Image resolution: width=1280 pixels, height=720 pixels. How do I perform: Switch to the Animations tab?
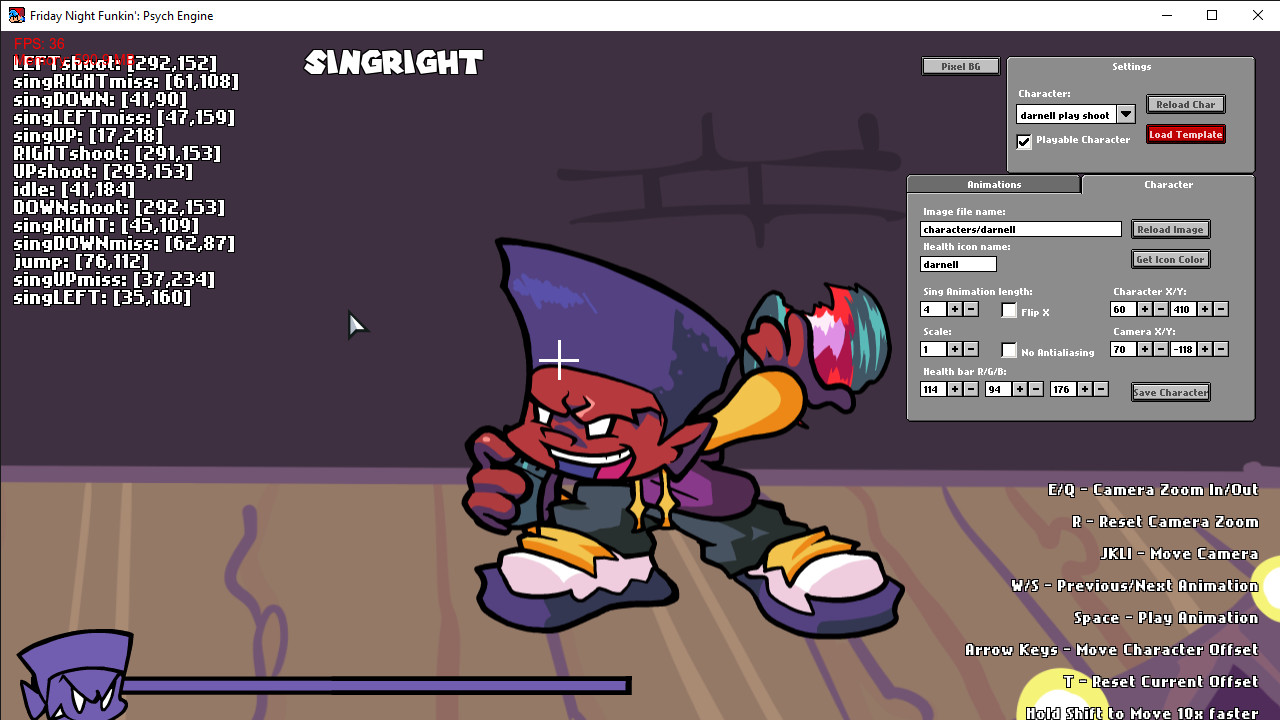[994, 184]
